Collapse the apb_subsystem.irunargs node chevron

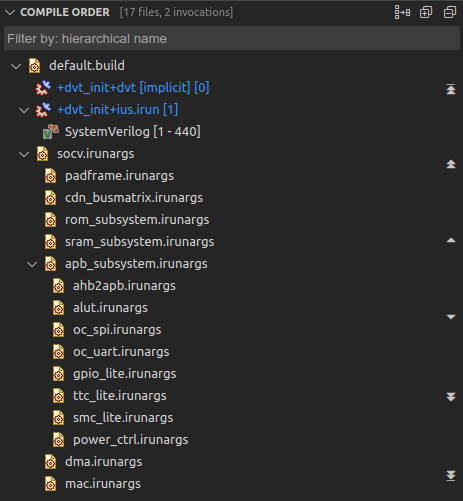click(32, 264)
